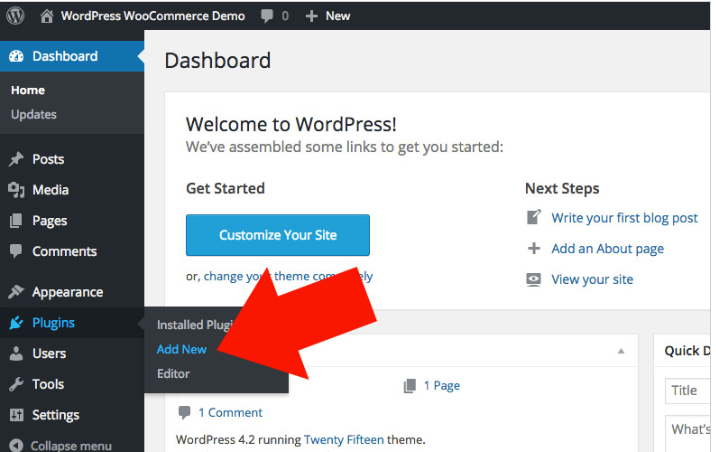
Task: Open Updates under Dashboard menu
Action: click(34, 114)
